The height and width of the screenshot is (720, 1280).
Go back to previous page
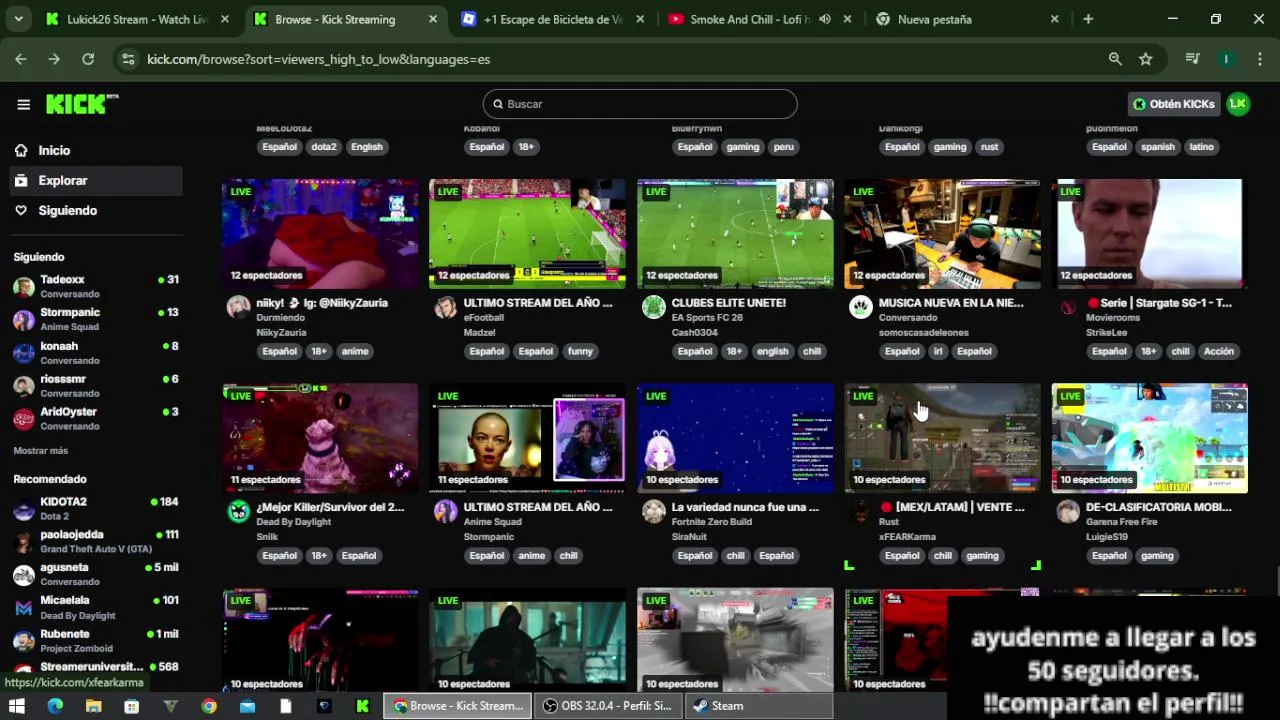(x=21, y=59)
